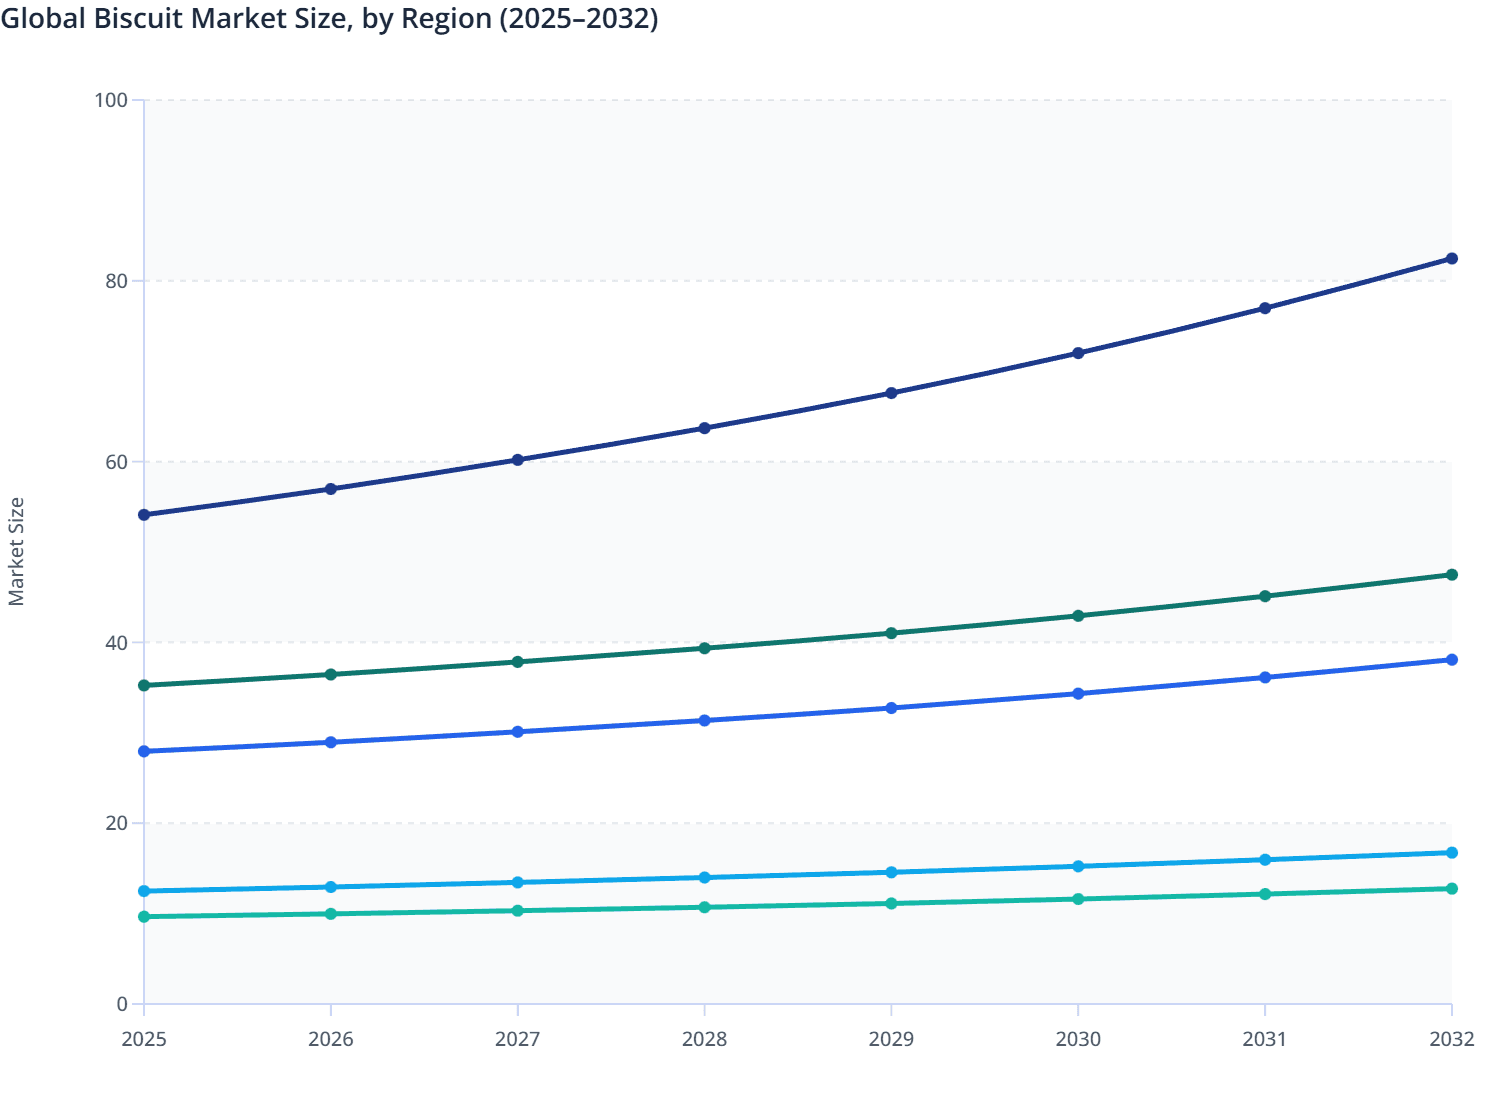Select the 2029 marker on the green line
The width and height of the screenshot is (1508, 1120).
click(891, 632)
